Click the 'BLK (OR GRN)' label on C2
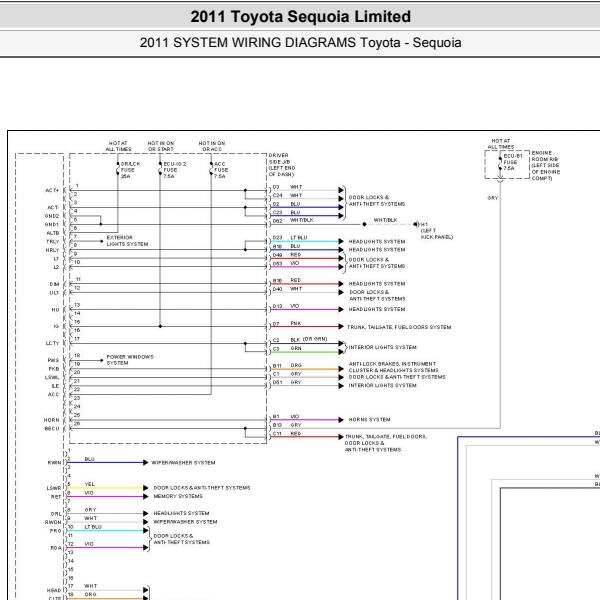Viewport: 600px width, 600px height. point(309,339)
